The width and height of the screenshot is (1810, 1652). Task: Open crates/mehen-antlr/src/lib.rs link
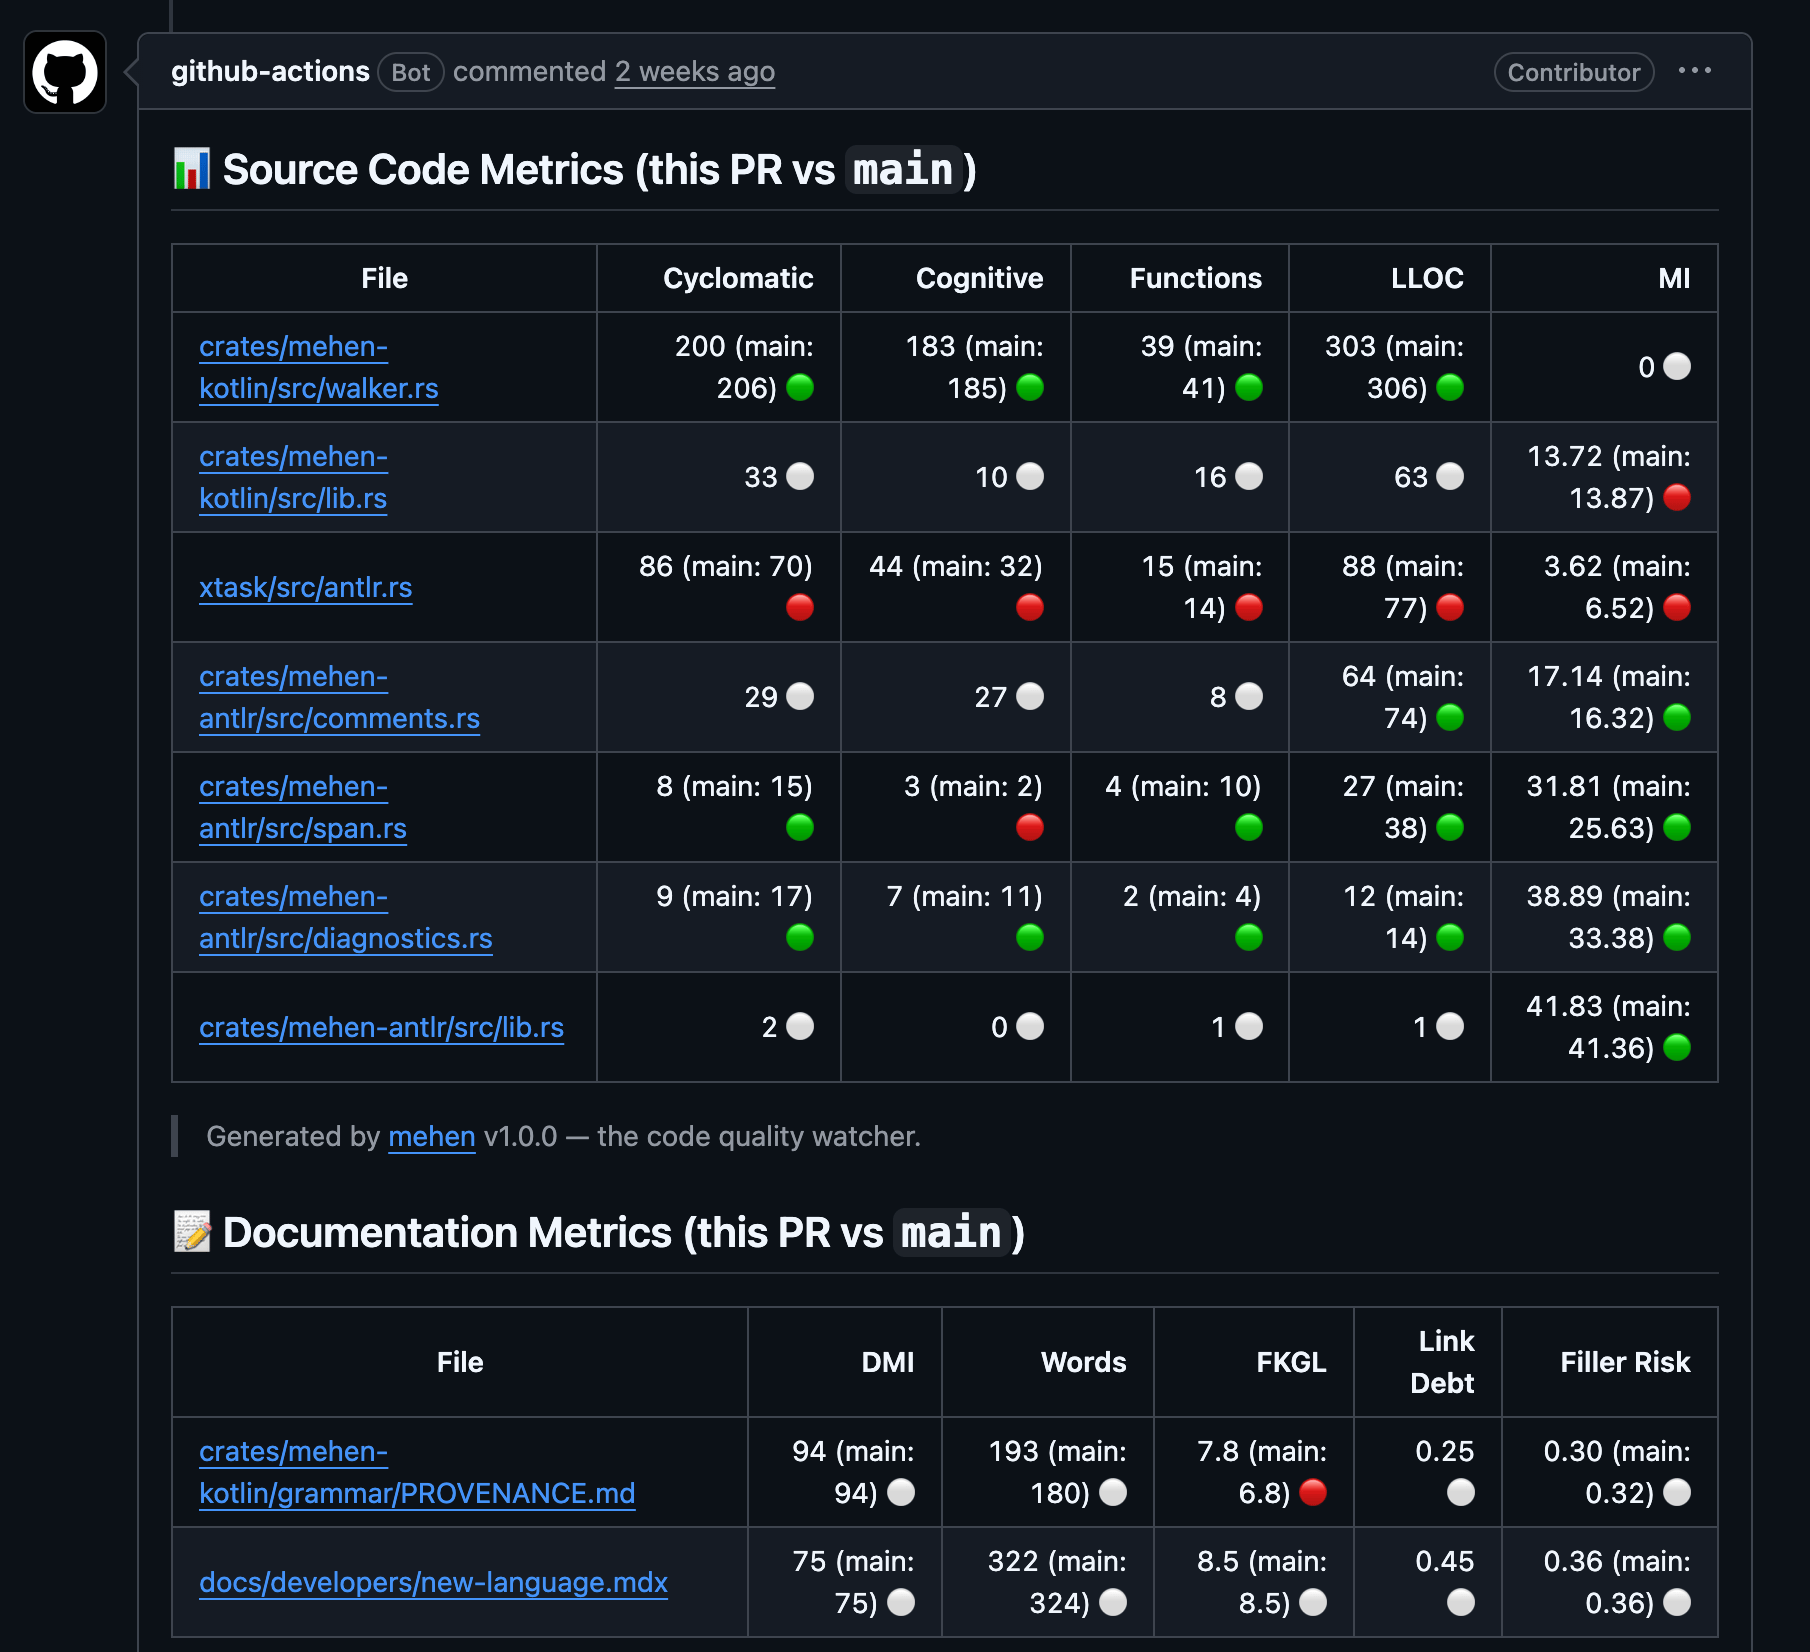(382, 1027)
